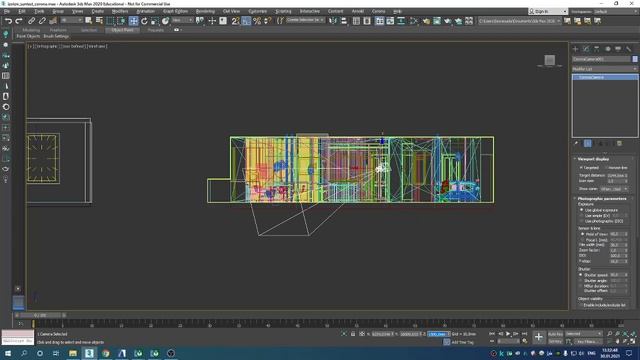Open Chrome from the taskbar

(x=106, y=353)
